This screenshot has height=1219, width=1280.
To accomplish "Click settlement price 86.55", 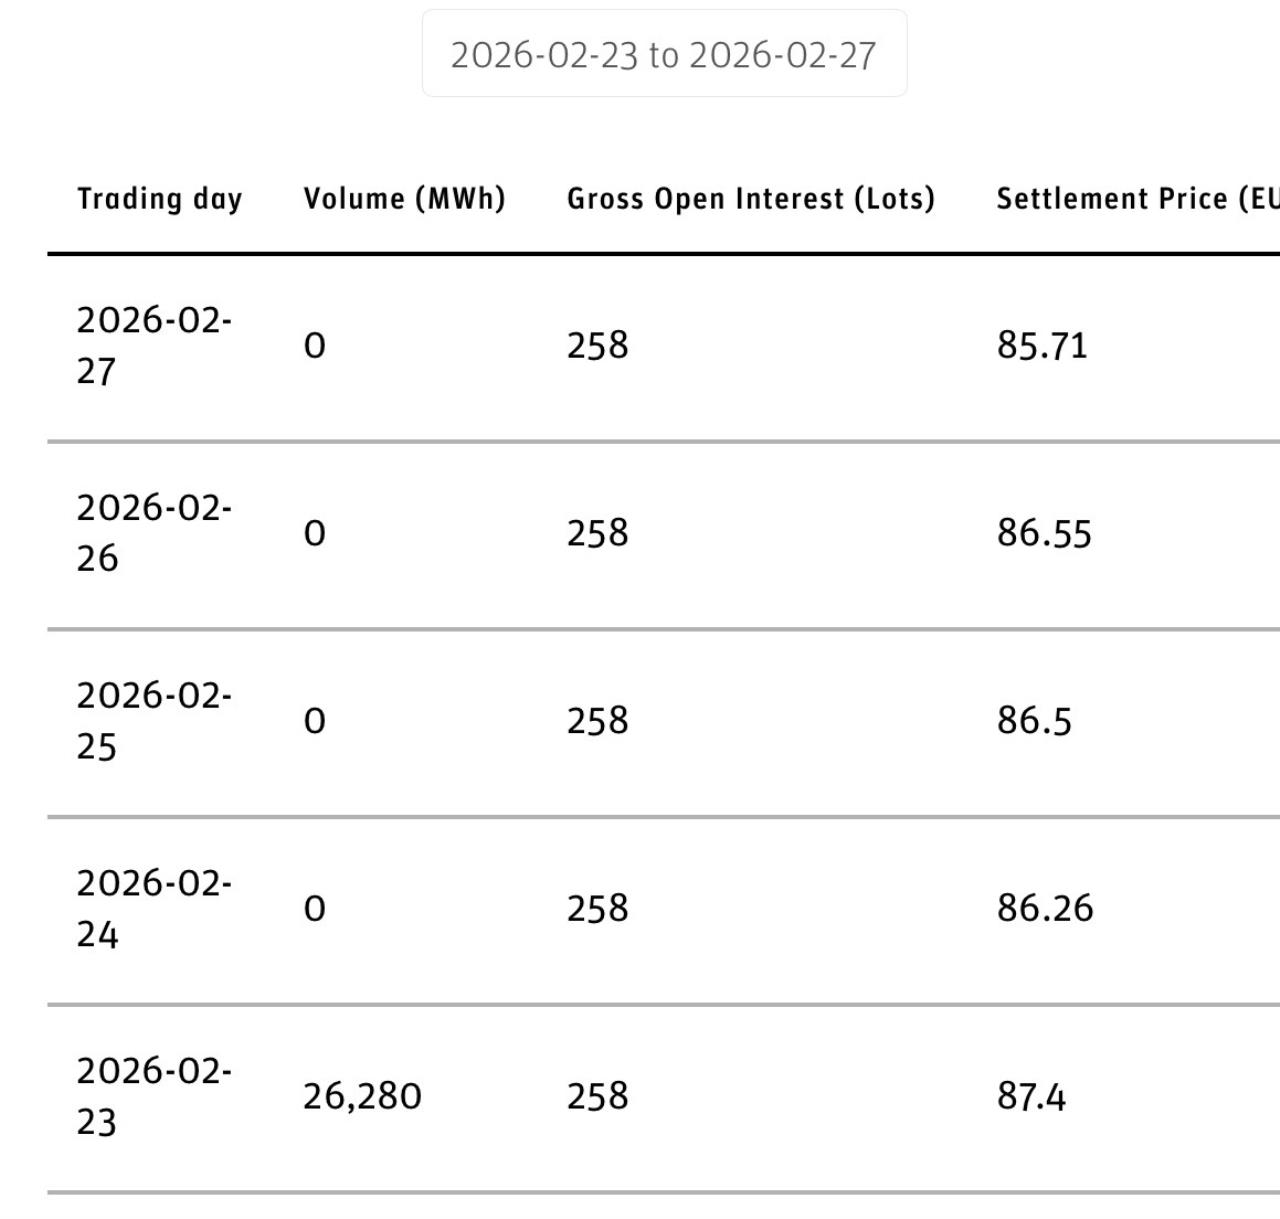I will [1044, 533].
